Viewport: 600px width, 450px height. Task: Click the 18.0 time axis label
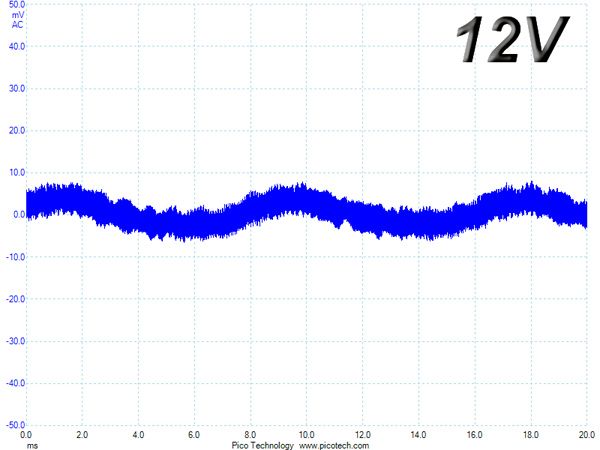531,435
